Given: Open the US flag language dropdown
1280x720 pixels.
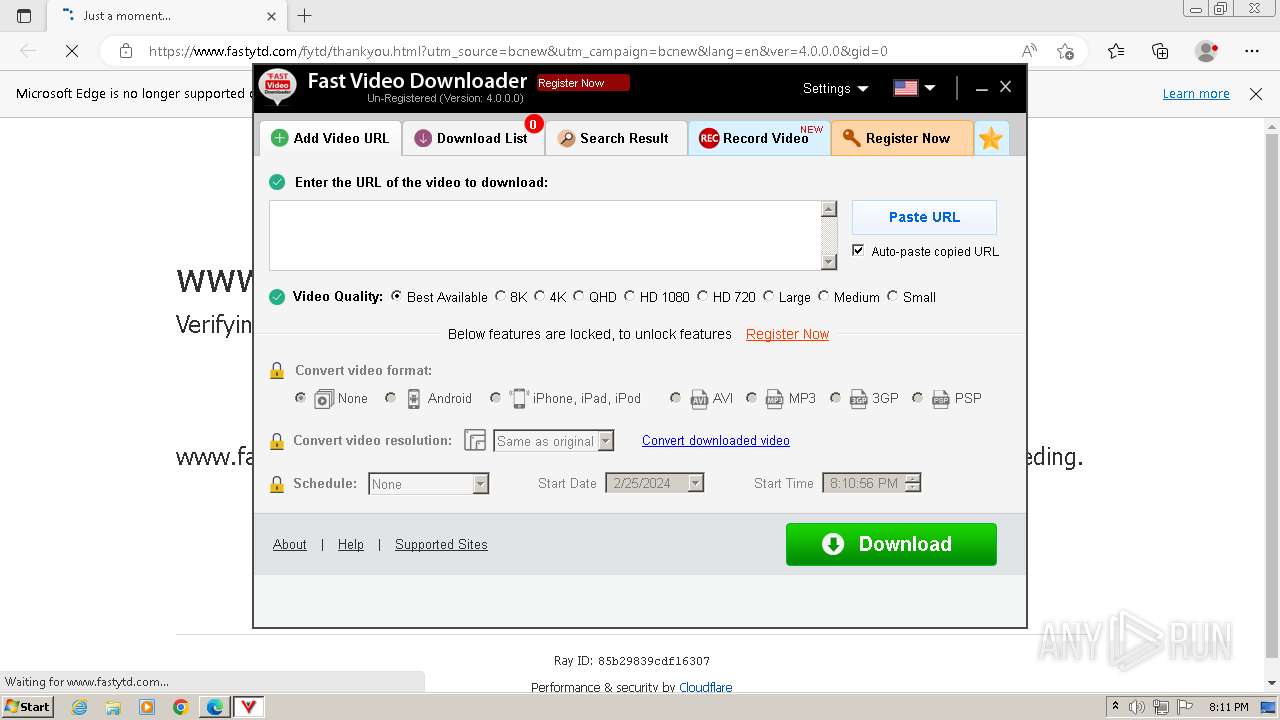Looking at the screenshot, I should pyautogui.click(x=914, y=88).
